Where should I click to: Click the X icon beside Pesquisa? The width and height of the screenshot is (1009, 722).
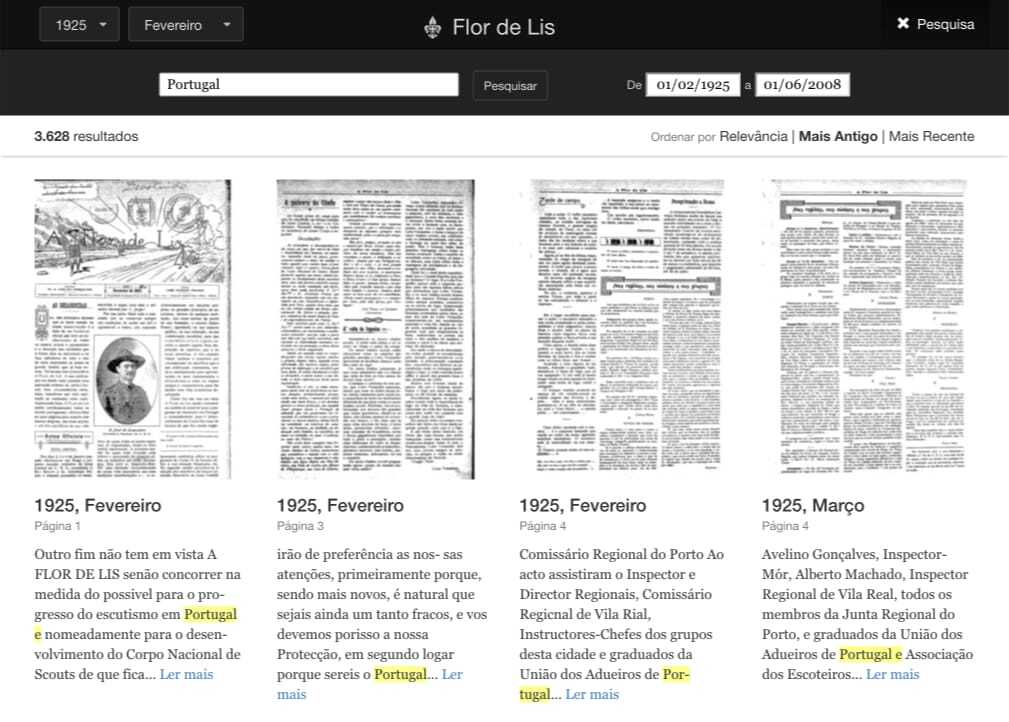coord(903,24)
